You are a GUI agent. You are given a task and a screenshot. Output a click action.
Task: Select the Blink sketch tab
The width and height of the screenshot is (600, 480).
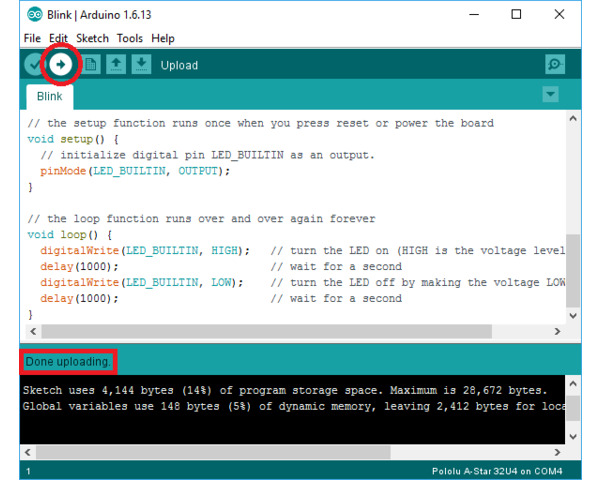[x=49, y=96]
